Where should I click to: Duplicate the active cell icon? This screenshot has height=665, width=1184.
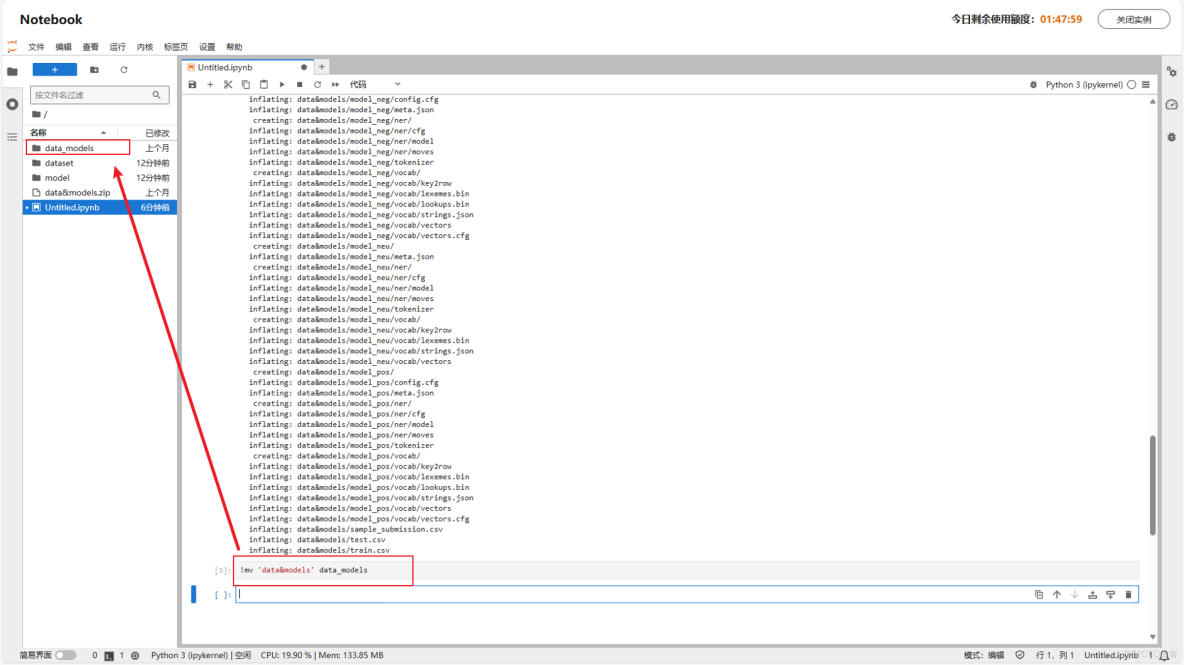pyautogui.click(x=1039, y=595)
